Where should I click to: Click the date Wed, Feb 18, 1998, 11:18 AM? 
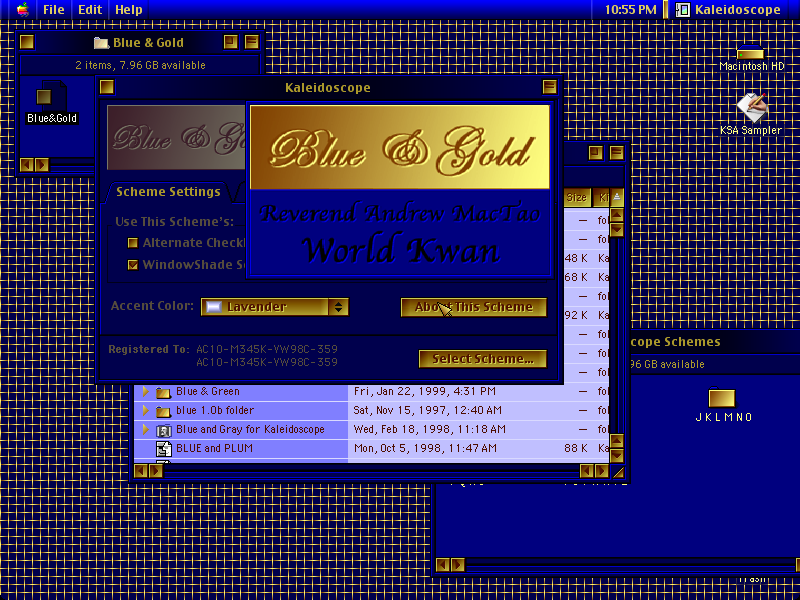430,429
